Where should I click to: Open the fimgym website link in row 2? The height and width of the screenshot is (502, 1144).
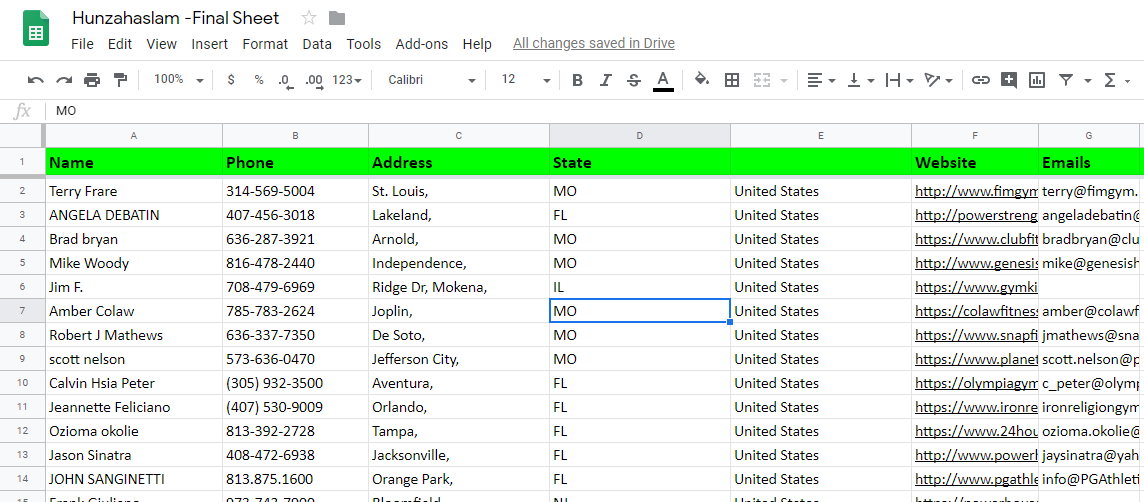coord(975,191)
